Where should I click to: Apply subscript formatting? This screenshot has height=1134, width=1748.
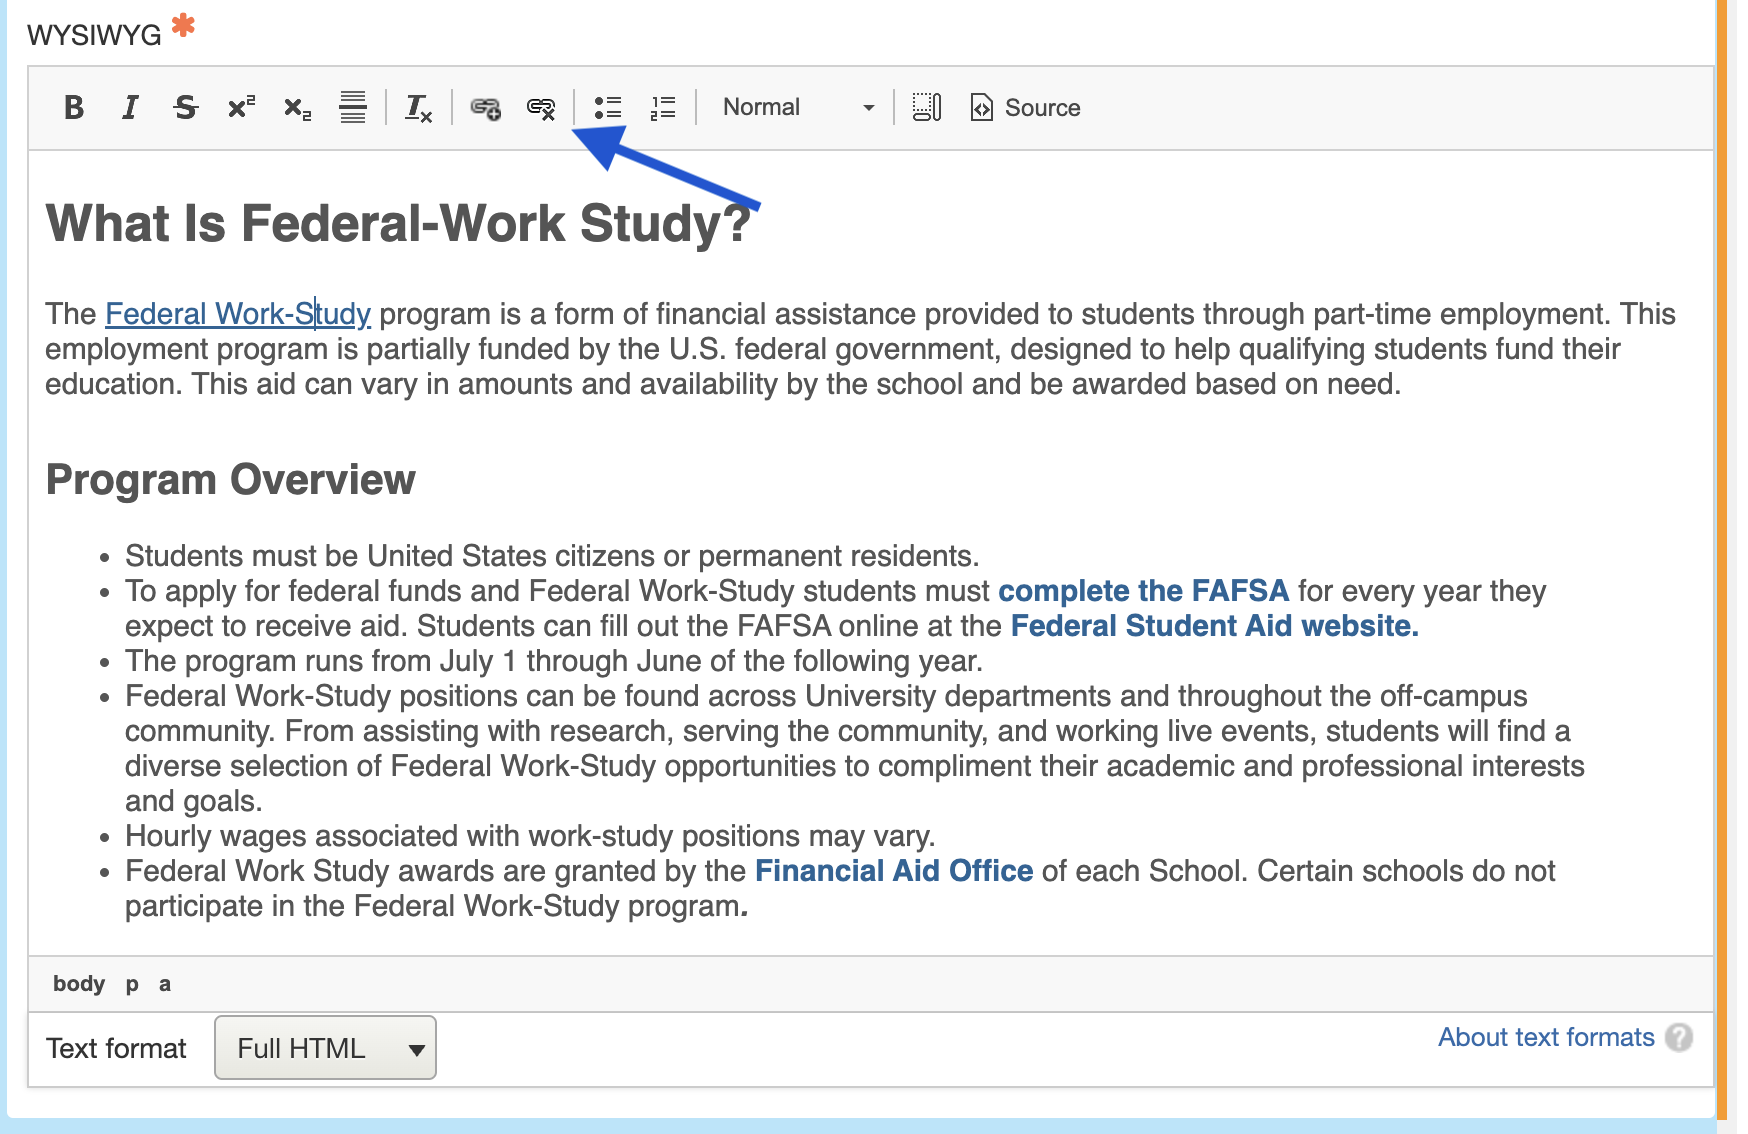pyautogui.click(x=297, y=107)
